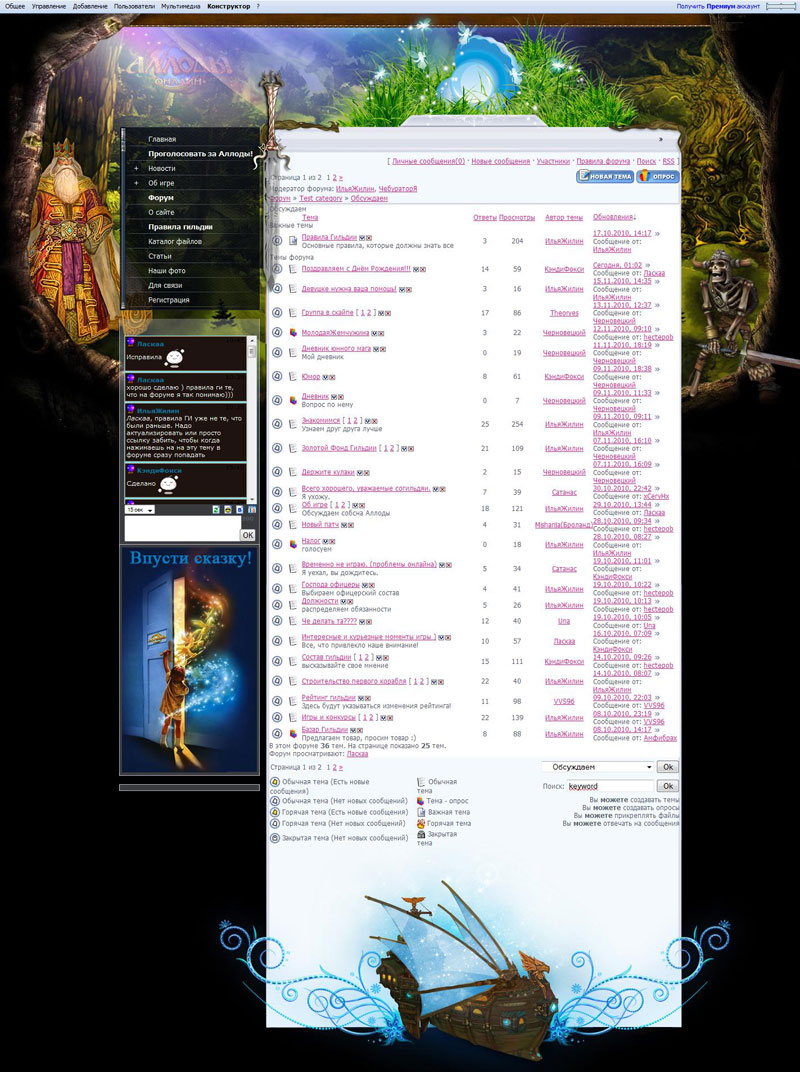Image resolution: width=800 pixels, height=1072 pixels.
Task: Open Test category breadcrumb link
Action: (321, 198)
